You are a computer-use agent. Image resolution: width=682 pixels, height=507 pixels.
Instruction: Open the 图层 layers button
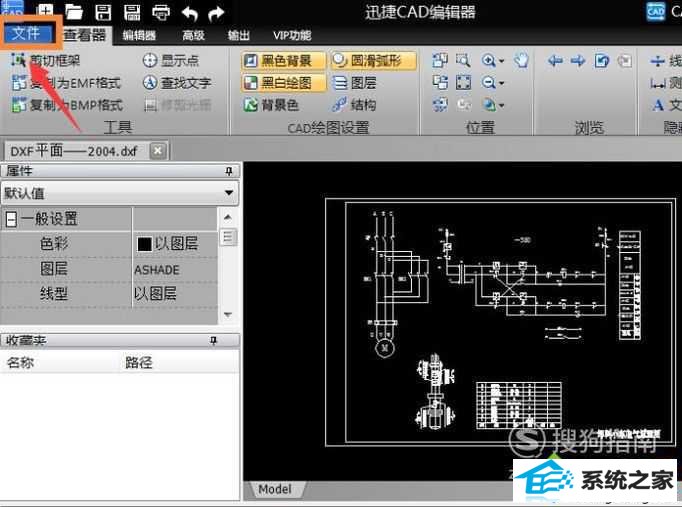pos(354,83)
